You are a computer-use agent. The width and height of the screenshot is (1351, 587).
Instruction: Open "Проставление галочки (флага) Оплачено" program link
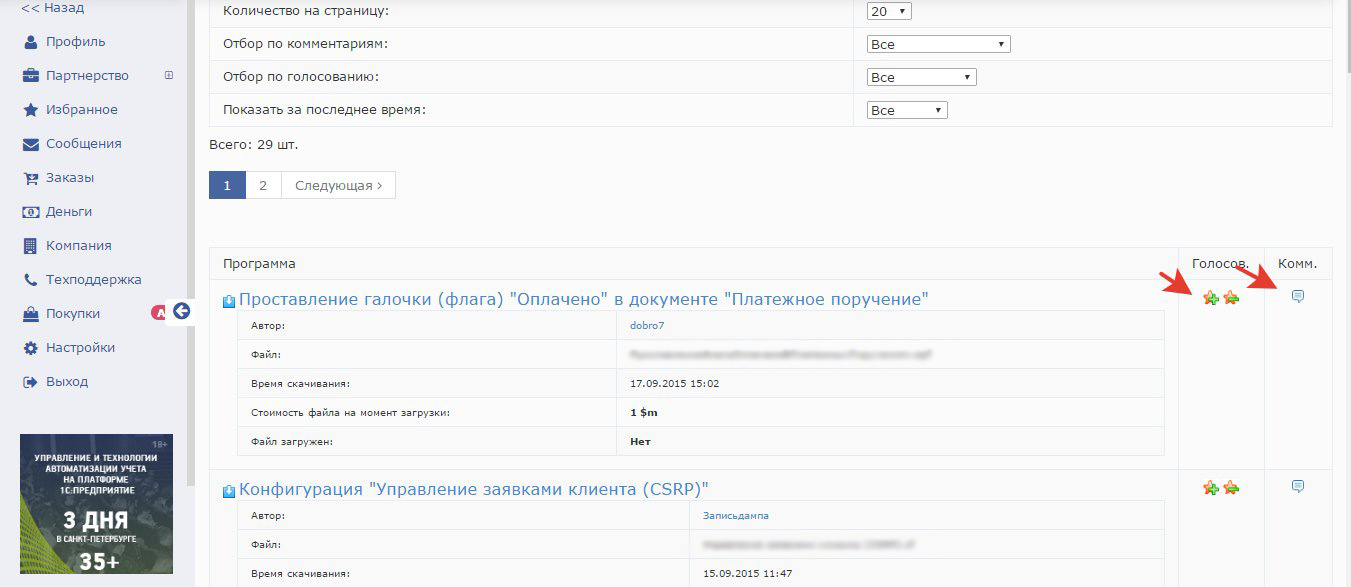click(584, 299)
